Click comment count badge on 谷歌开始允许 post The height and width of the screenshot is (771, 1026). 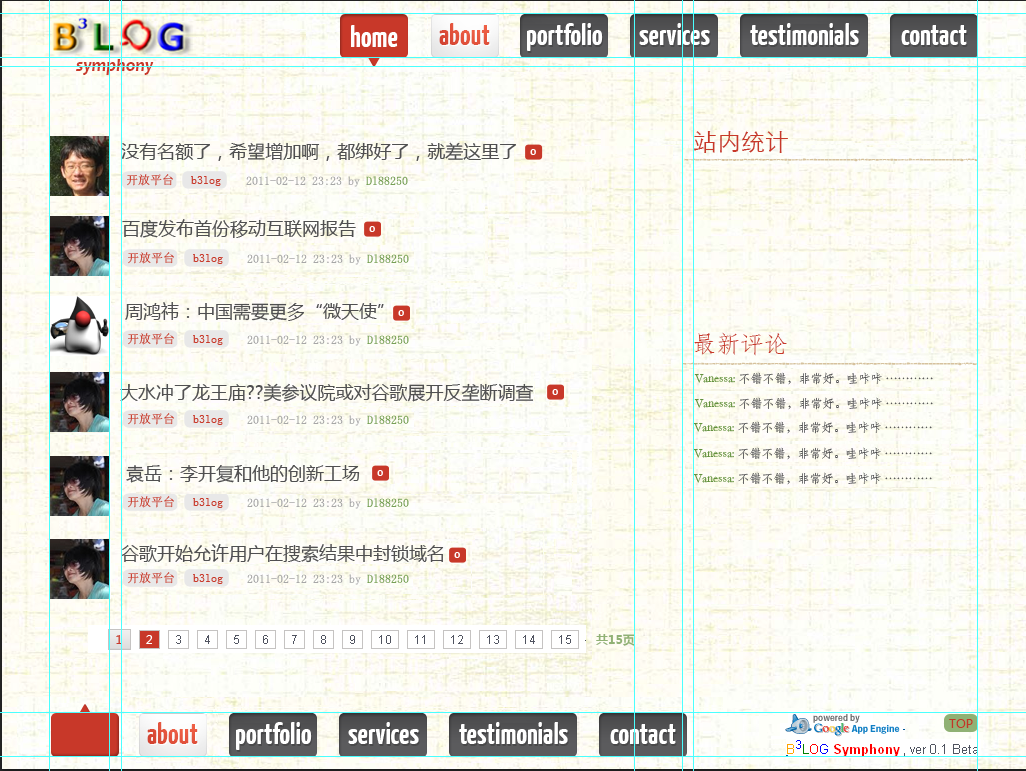[457, 555]
